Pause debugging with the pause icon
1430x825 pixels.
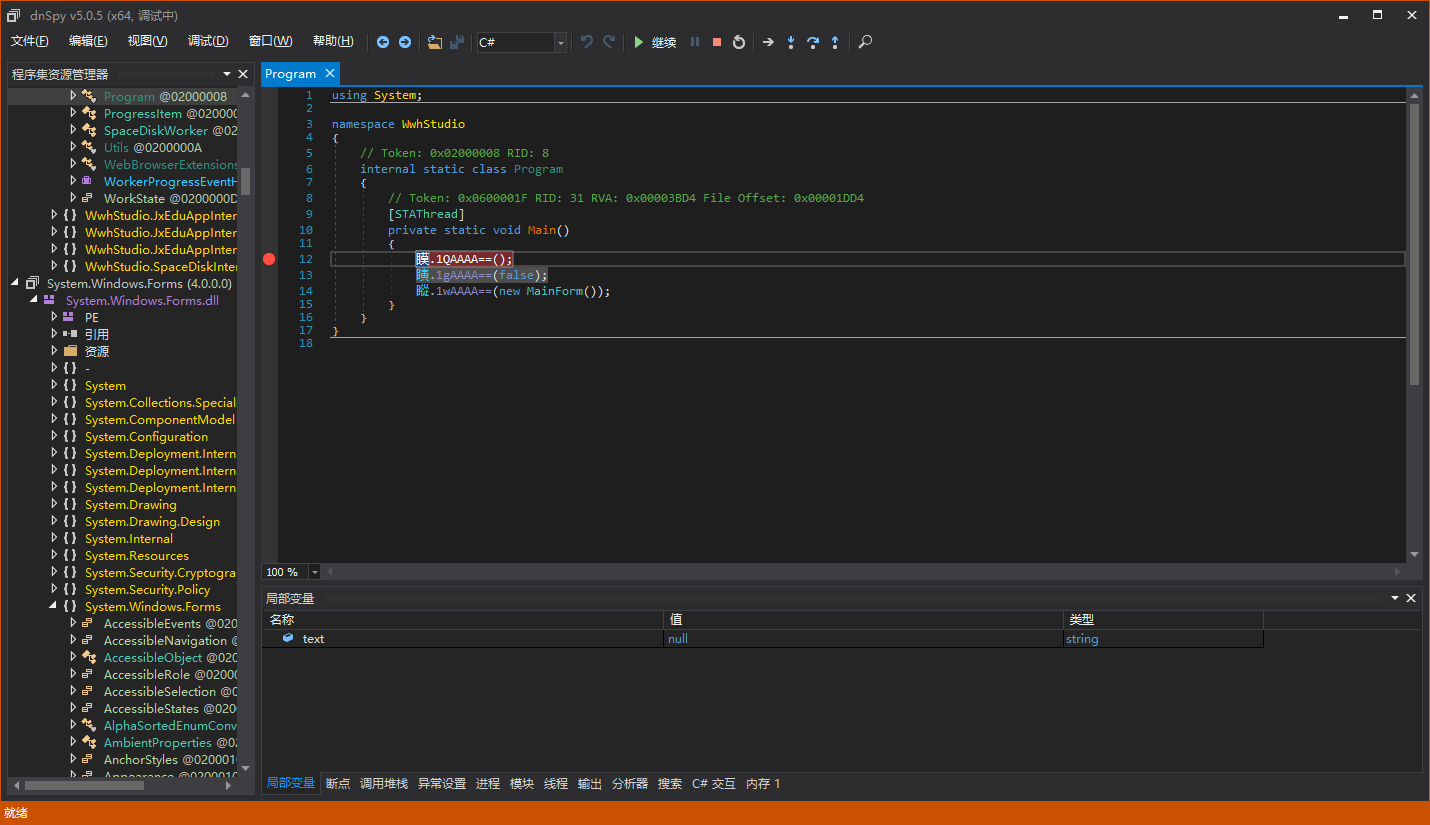[695, 42]
